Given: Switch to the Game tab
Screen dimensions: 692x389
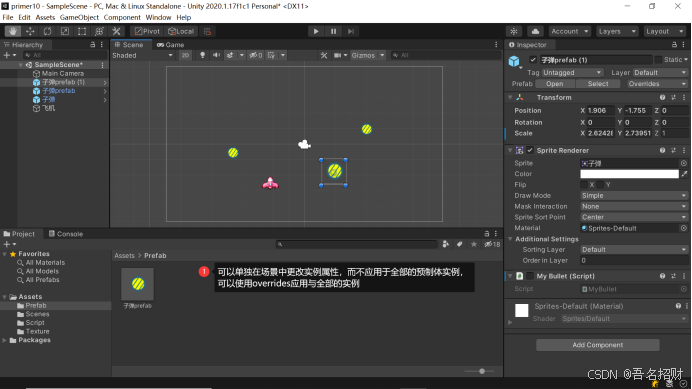Looking at the screenshot, I should pos(170,45).
